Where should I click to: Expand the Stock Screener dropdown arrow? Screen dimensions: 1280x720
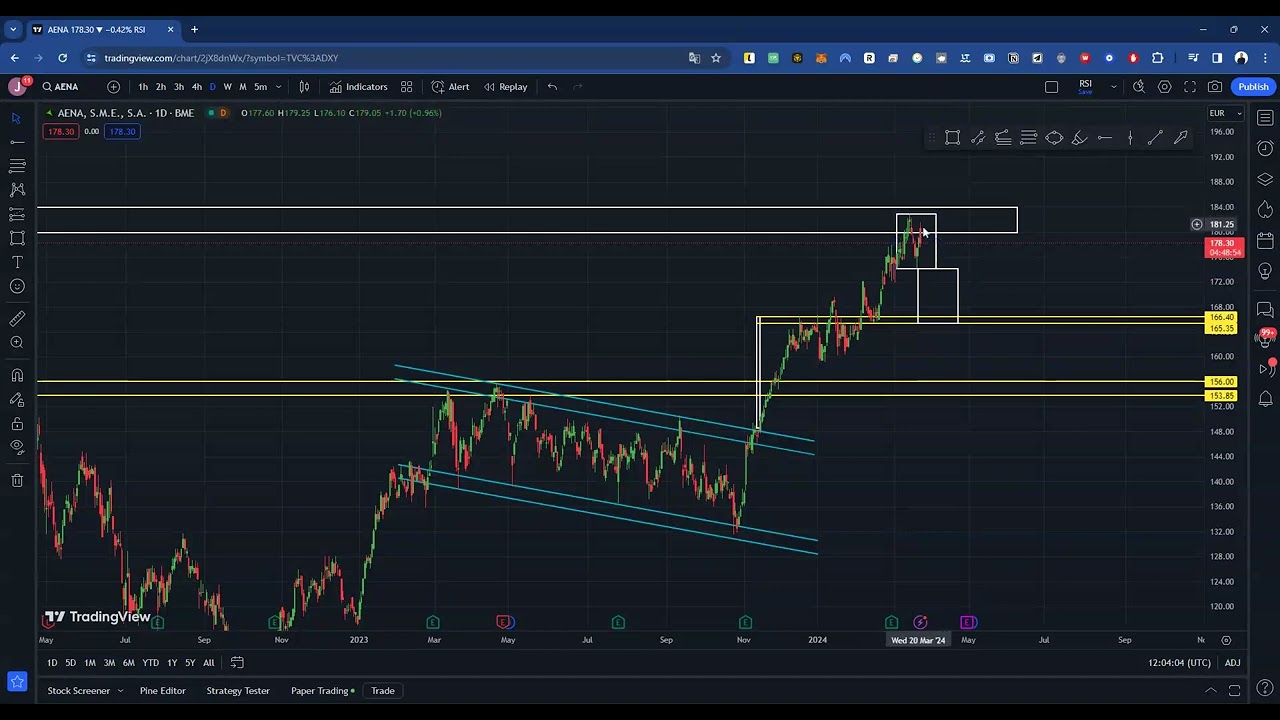tap(120, 691)
